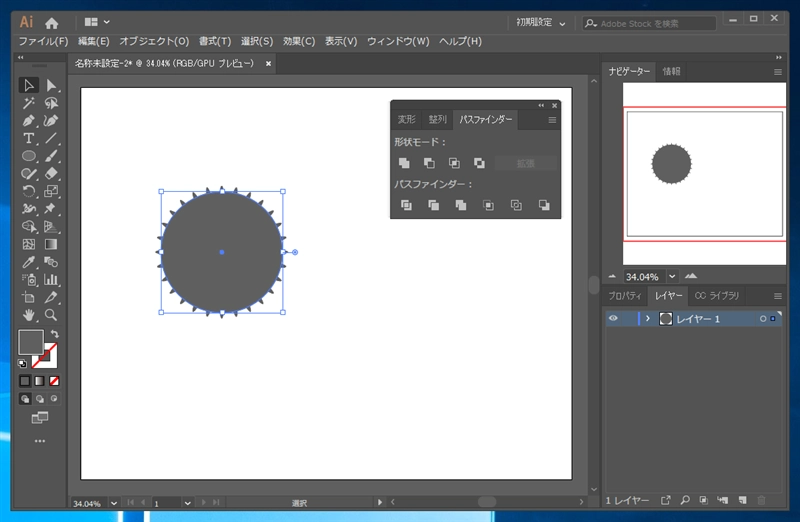This screenshot has height=522, width=800.
Task: Select the Direct Selection tool
Action: [51, 85]
